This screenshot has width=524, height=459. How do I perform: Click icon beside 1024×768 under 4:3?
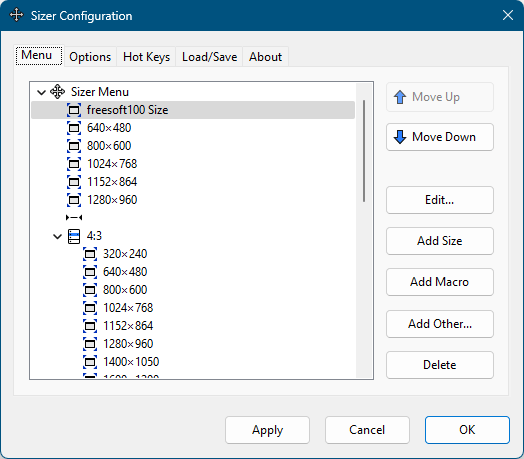(x=90, y=308)
